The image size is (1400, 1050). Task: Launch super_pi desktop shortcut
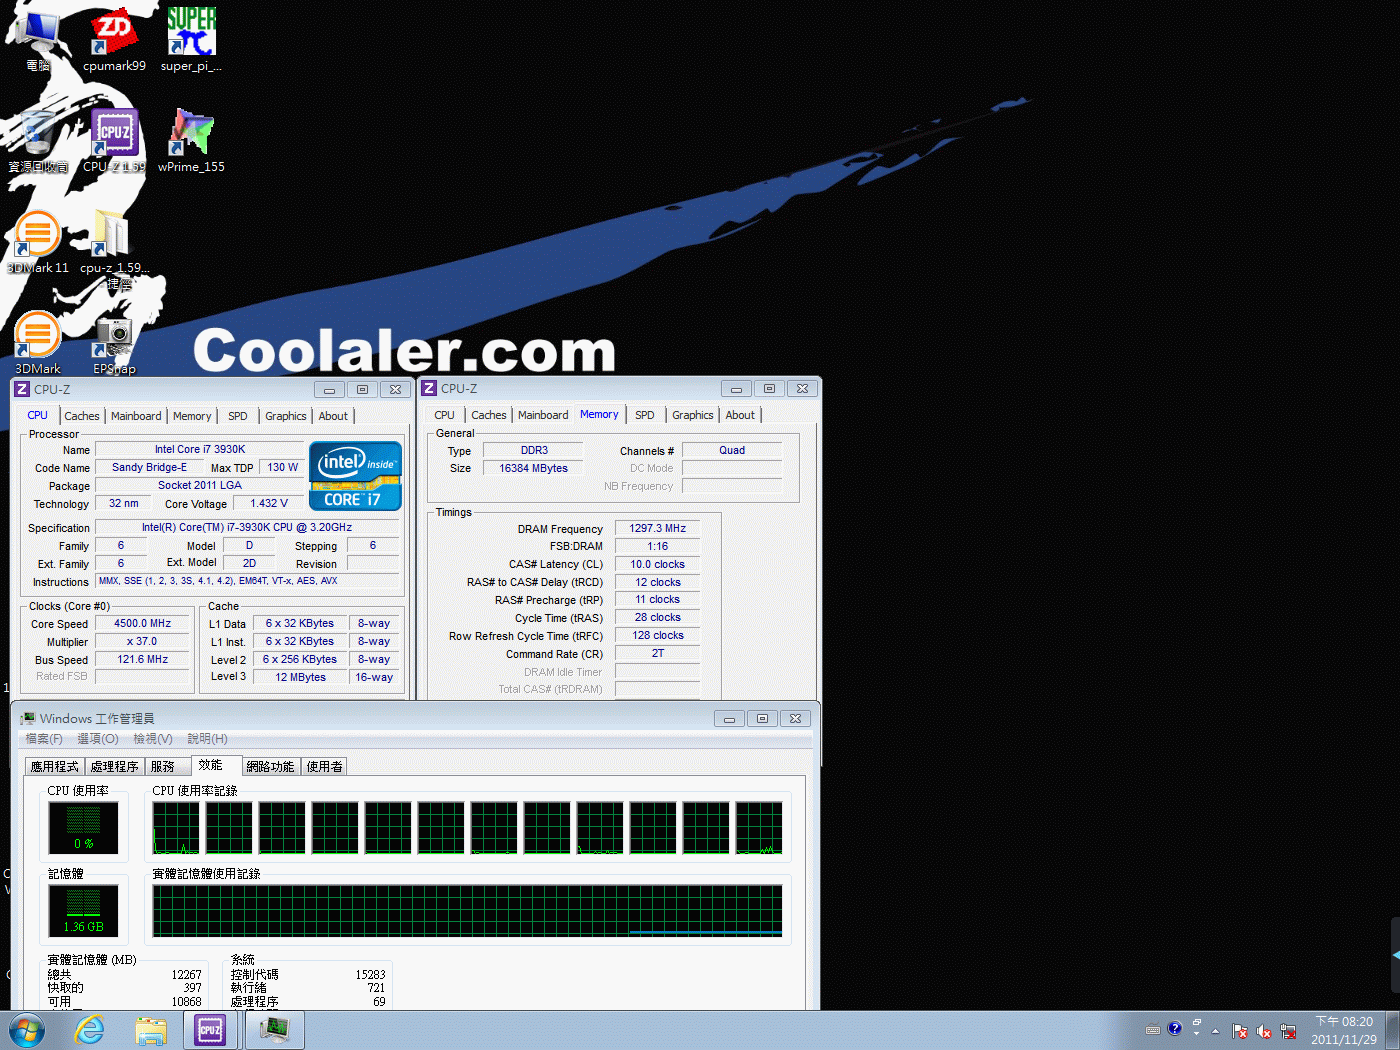pyautogui.click(x=191, y=40)
